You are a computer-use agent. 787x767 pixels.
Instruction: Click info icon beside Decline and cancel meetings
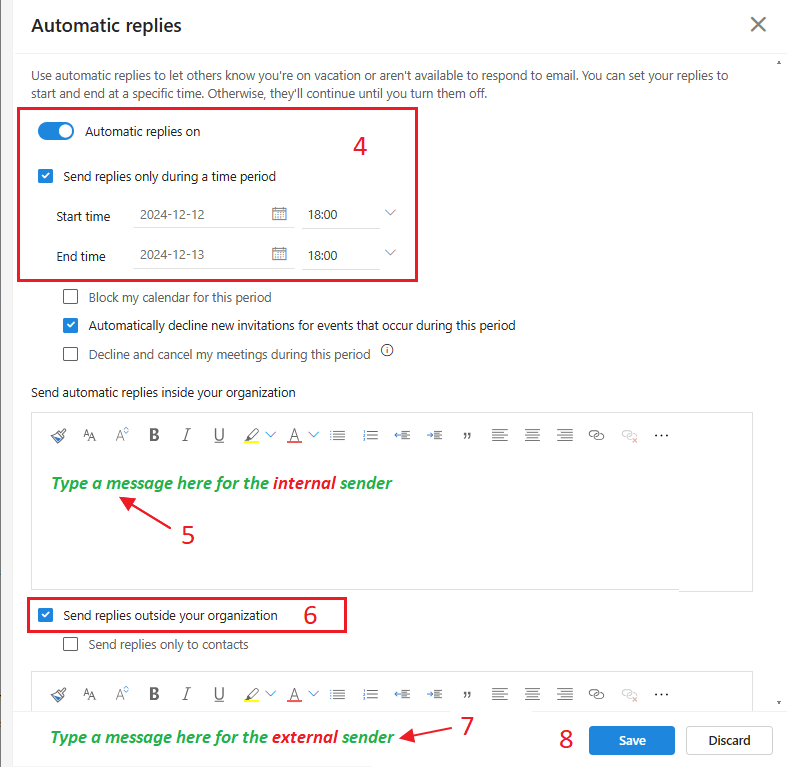point(387,351)
